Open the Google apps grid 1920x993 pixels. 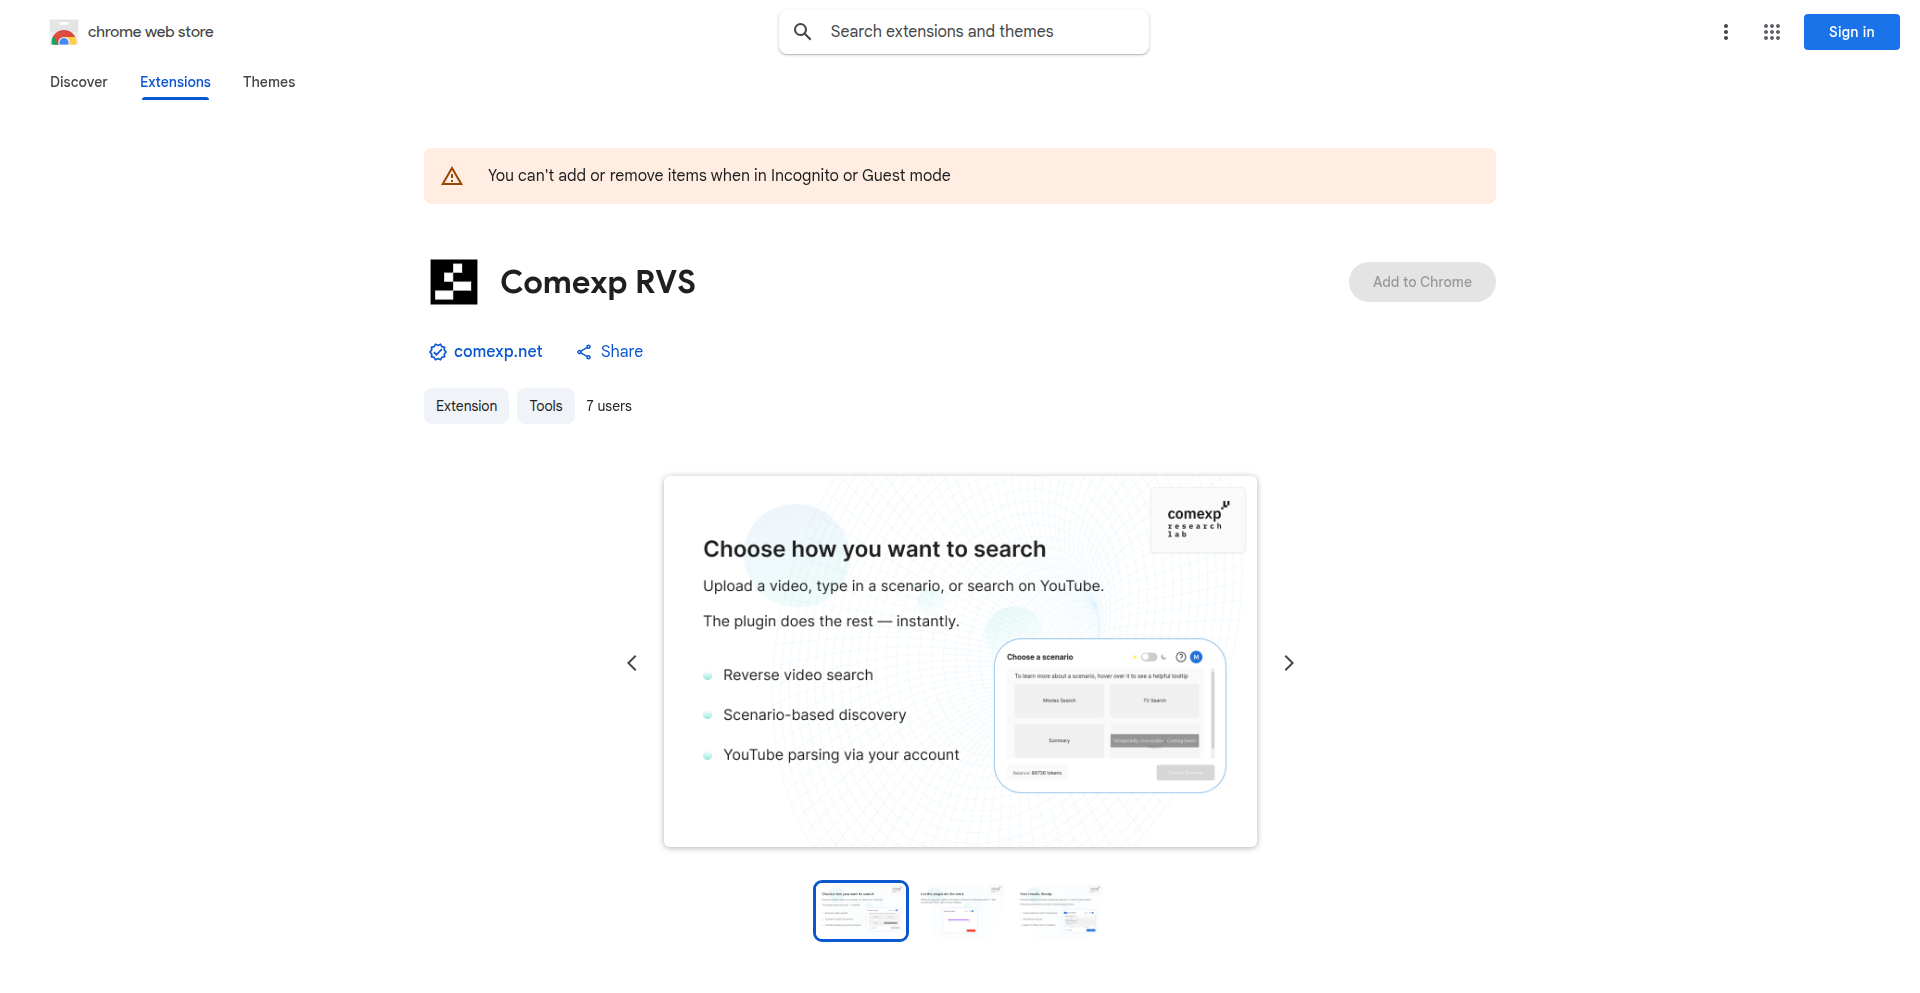click(x=1771, y=32)
